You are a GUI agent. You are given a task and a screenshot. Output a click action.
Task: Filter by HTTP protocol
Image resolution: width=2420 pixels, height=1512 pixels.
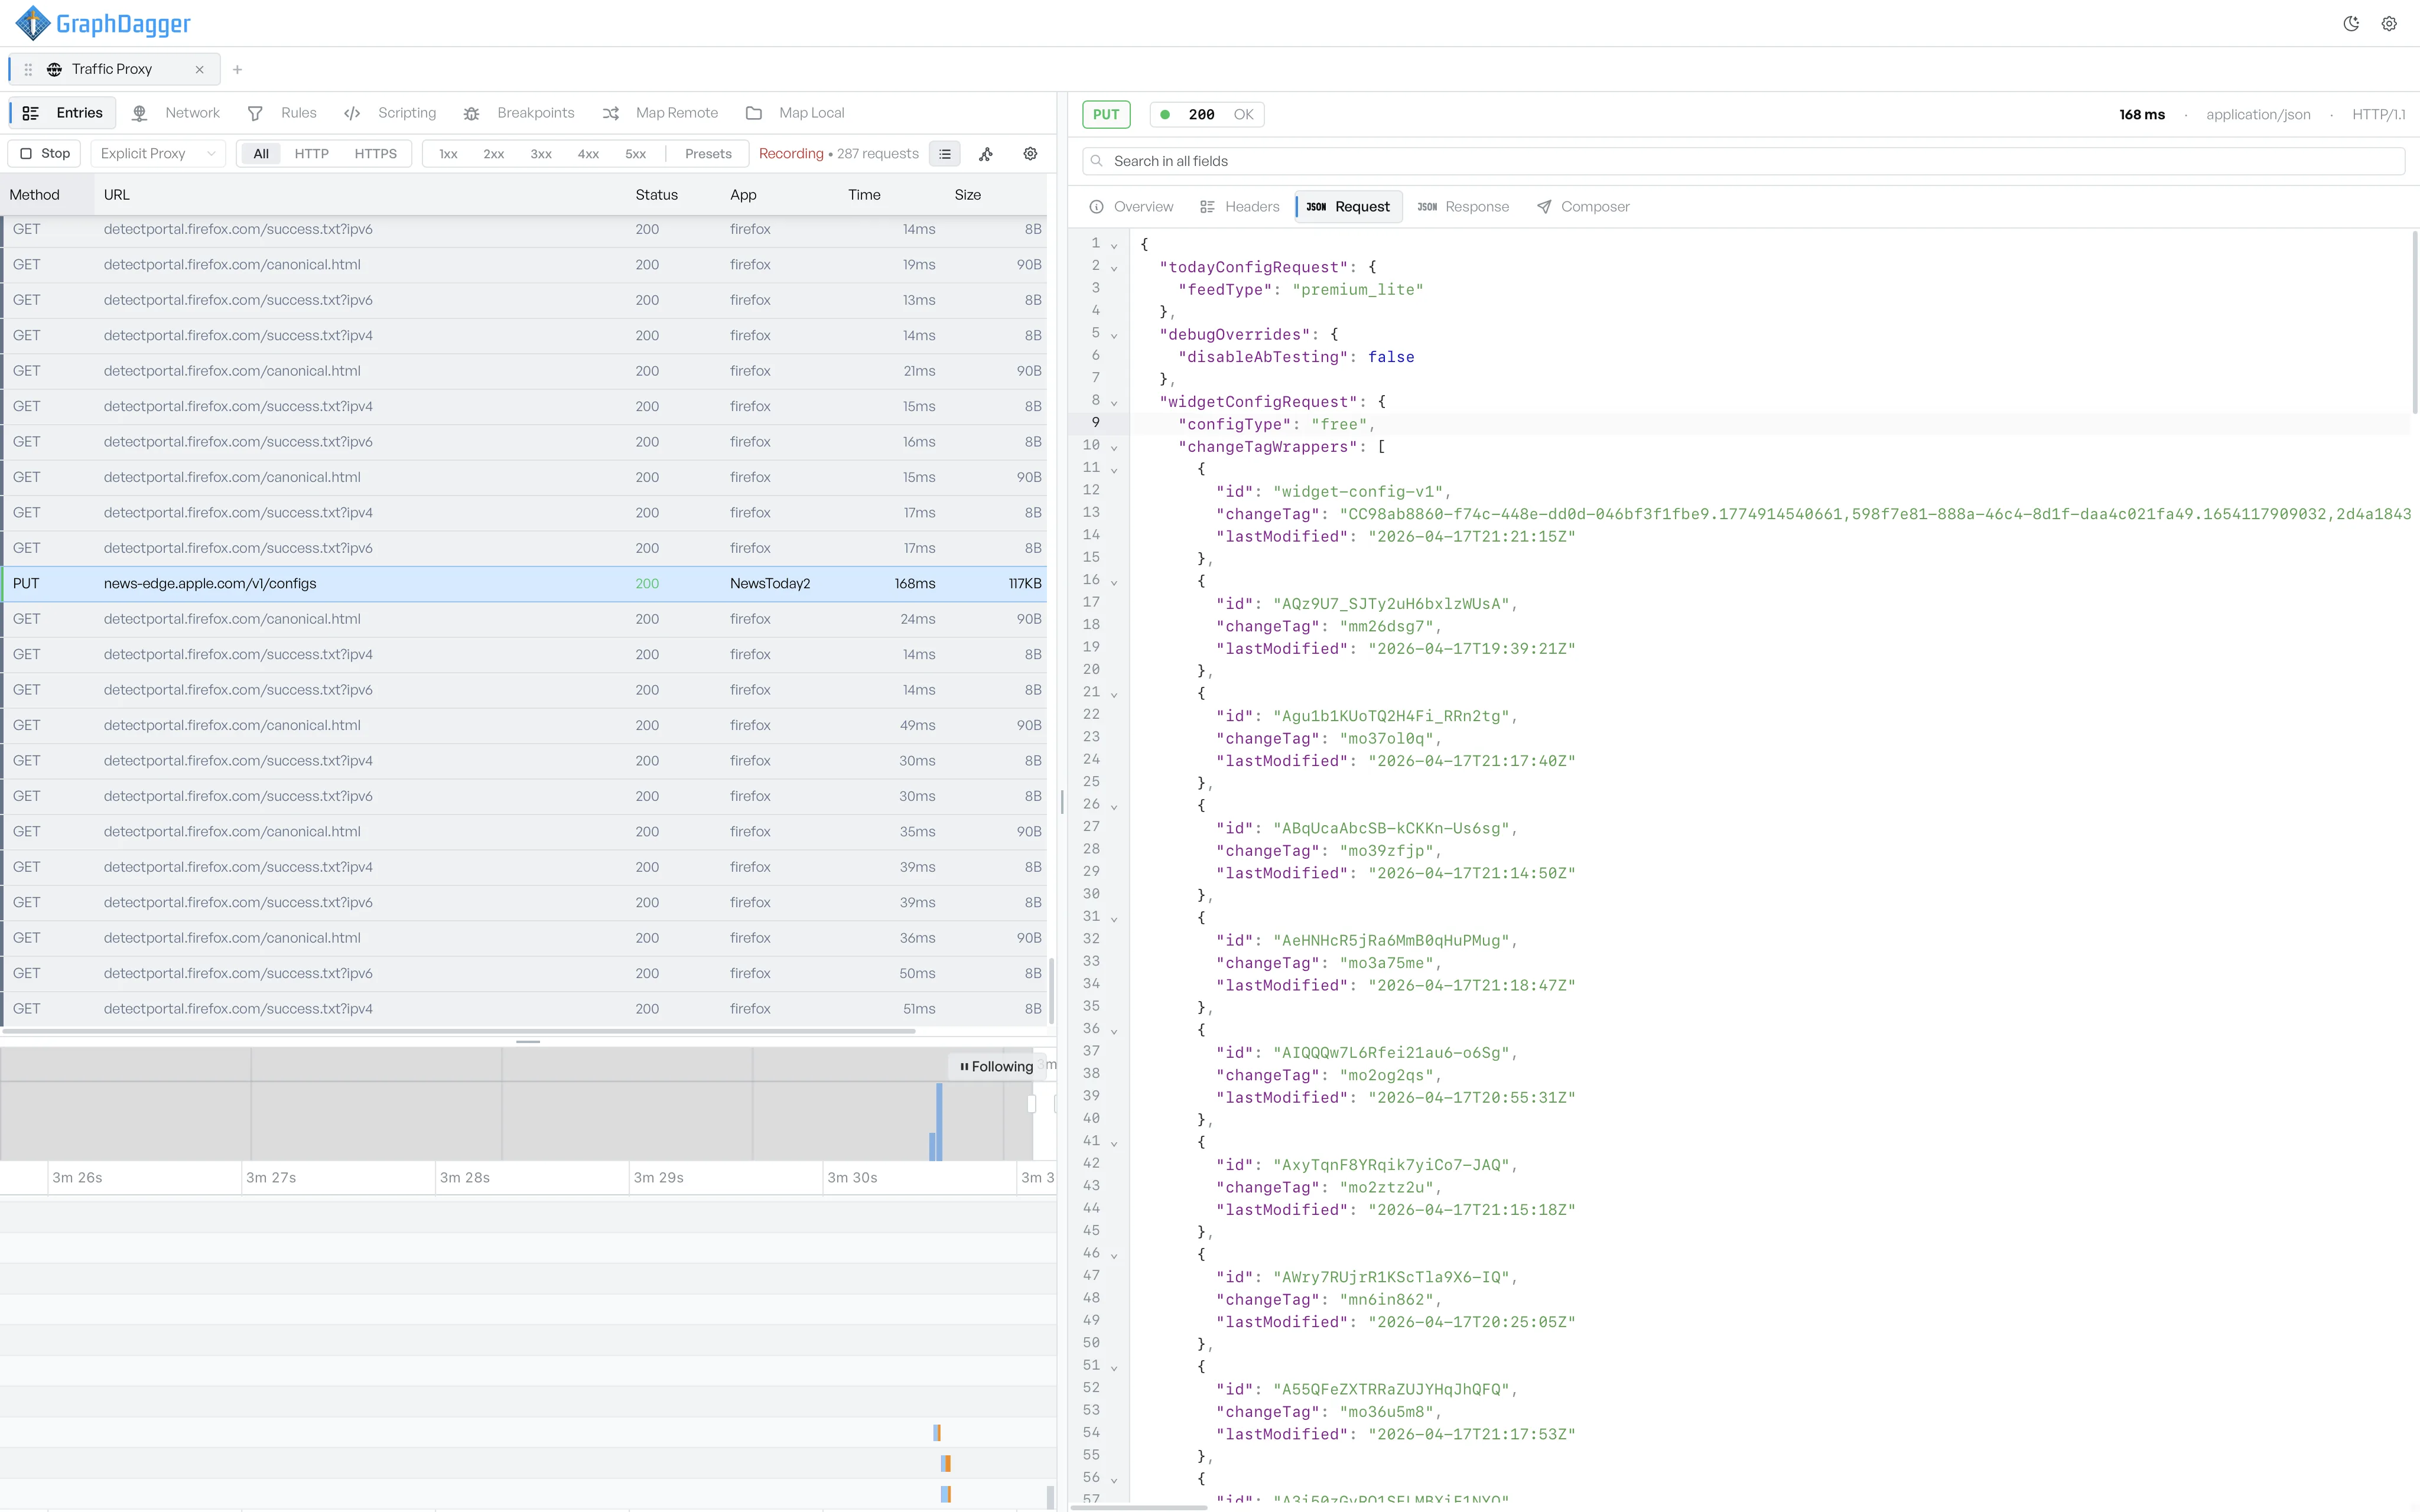312,154
